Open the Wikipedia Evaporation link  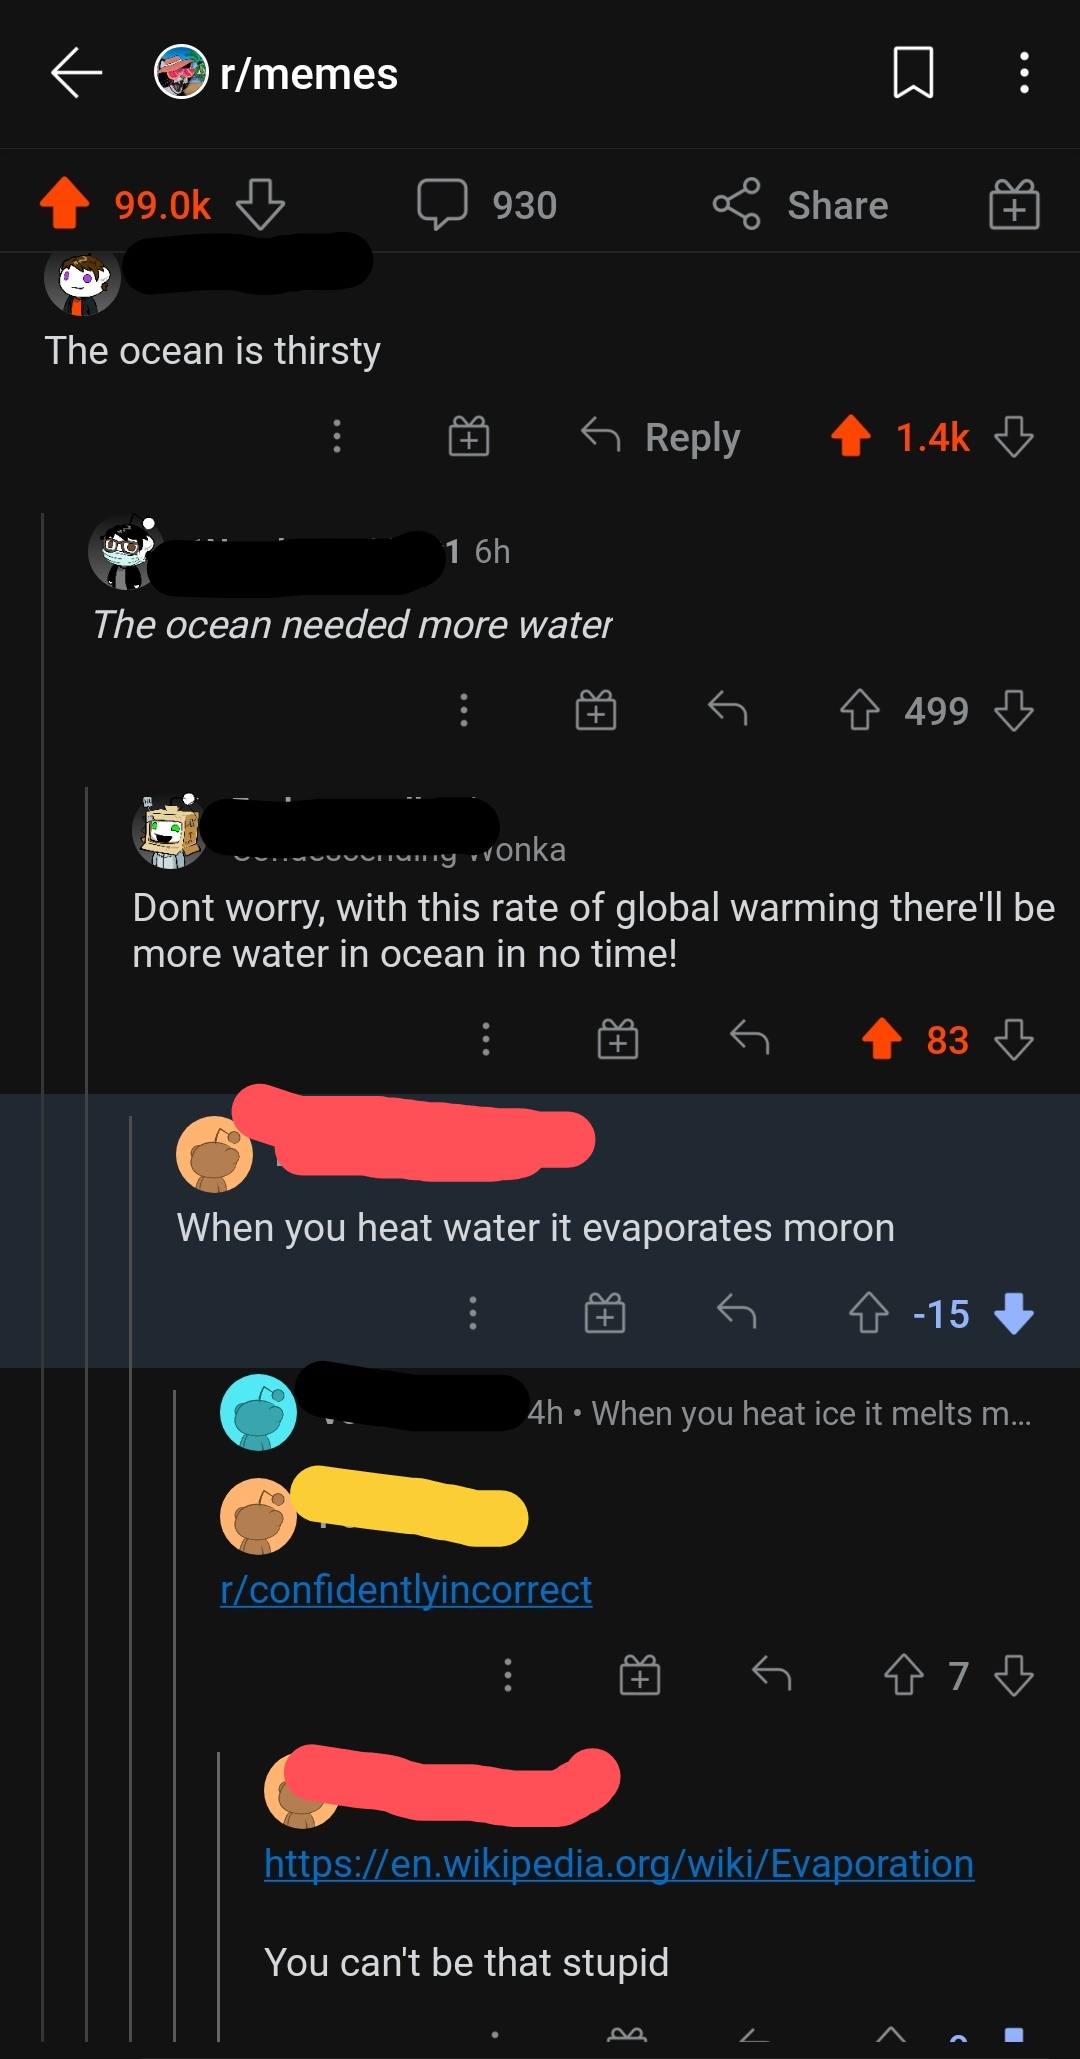(x=619, y=1864)
